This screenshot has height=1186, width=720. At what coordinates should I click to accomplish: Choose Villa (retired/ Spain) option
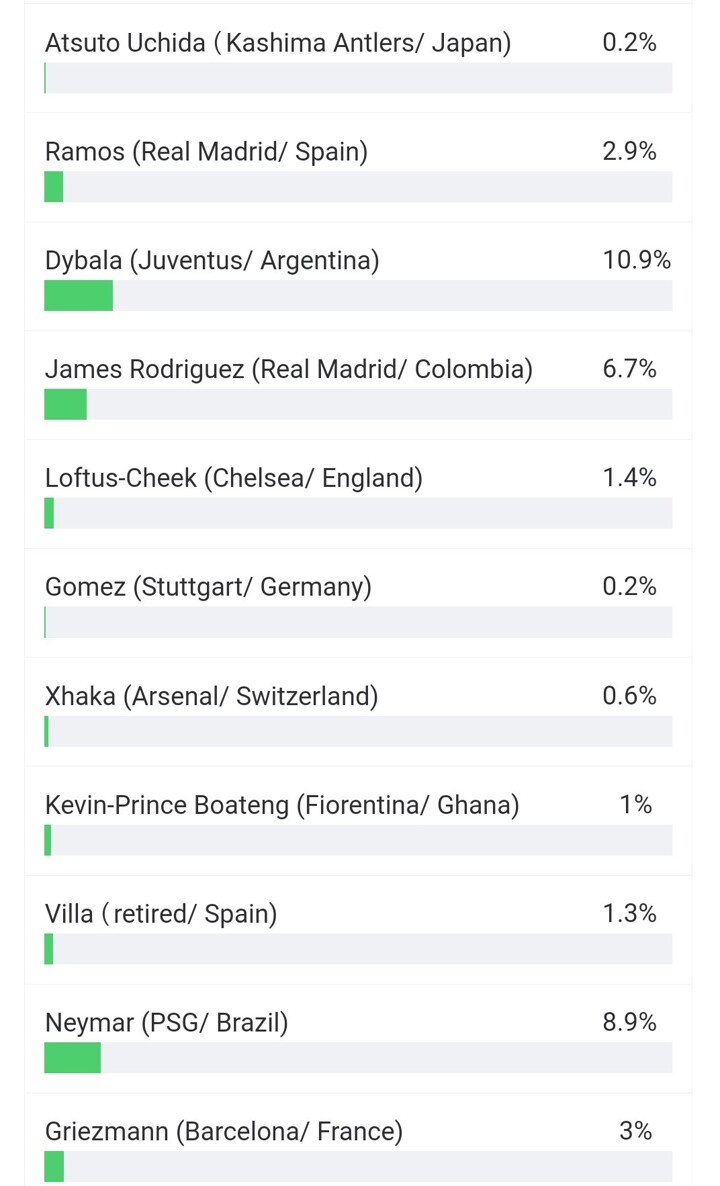point(161,914)
